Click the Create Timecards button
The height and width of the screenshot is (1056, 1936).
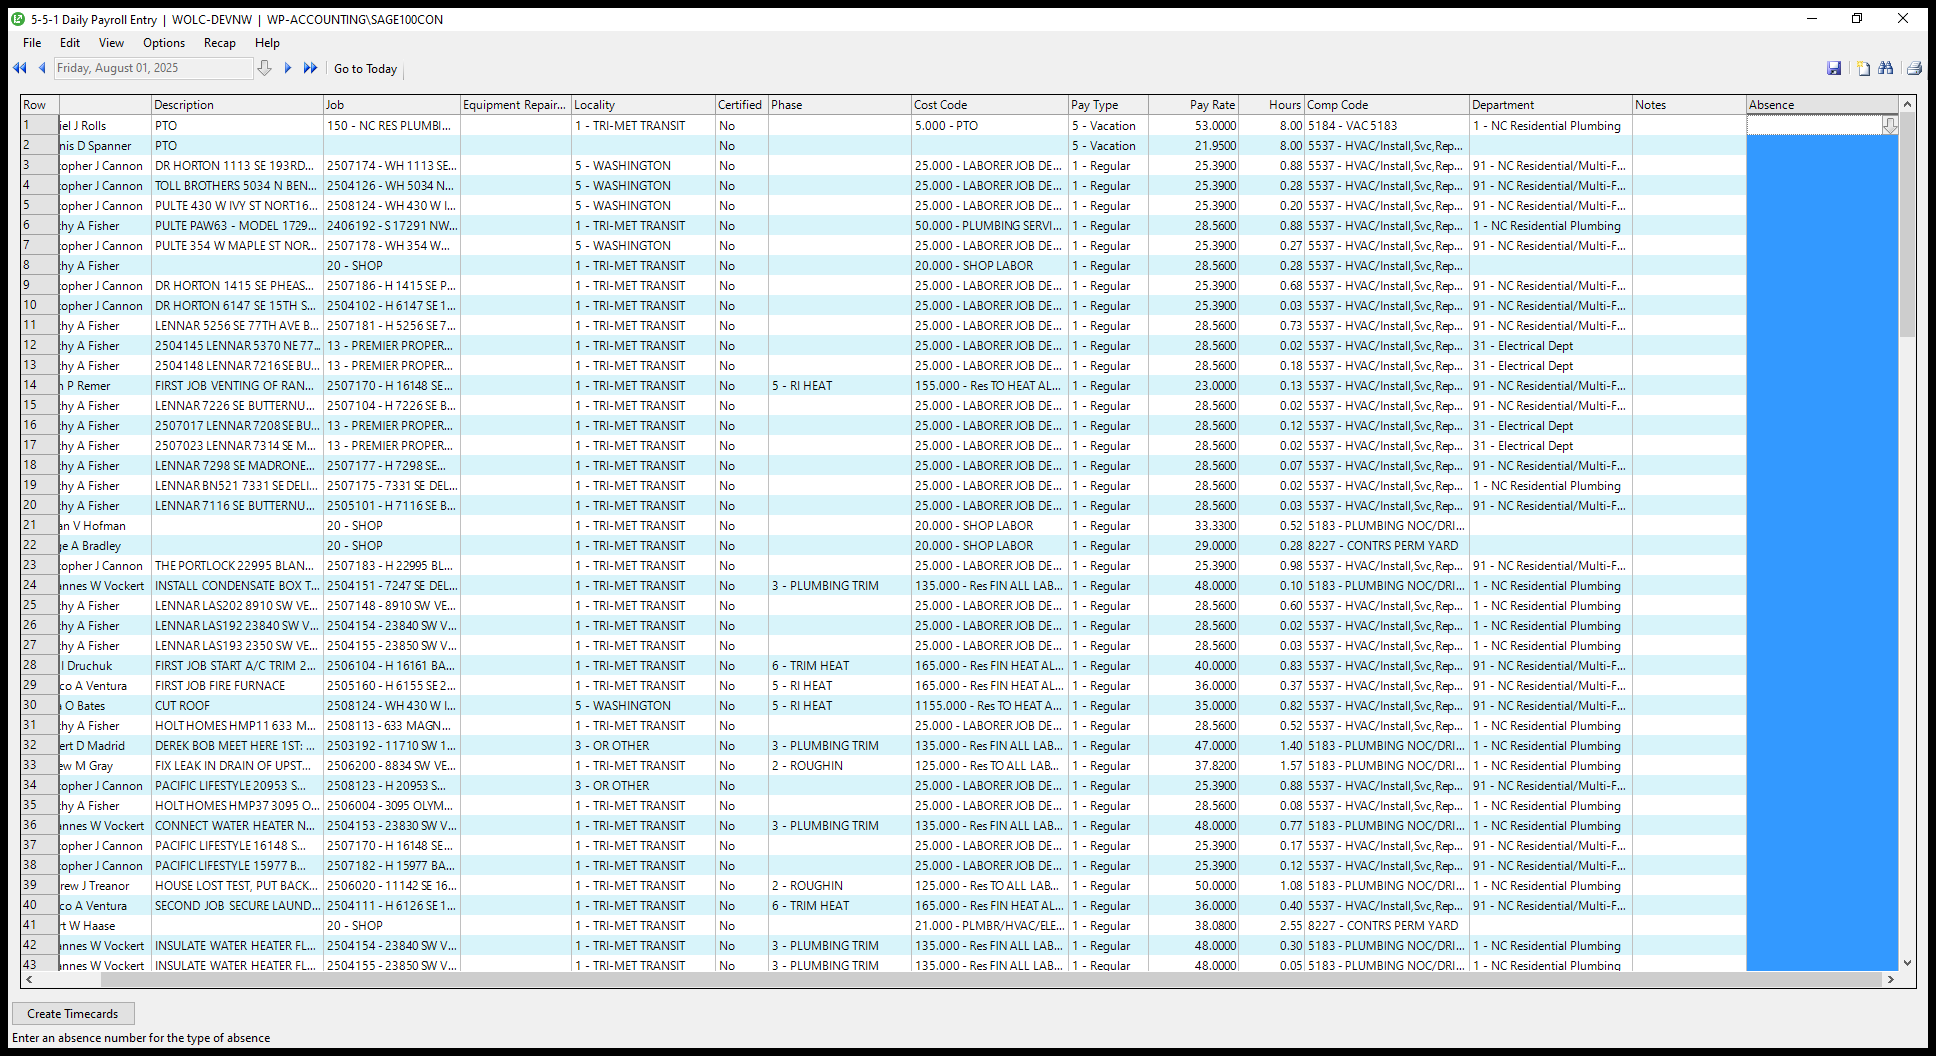pyautogui.click(x=73, y=1013)
